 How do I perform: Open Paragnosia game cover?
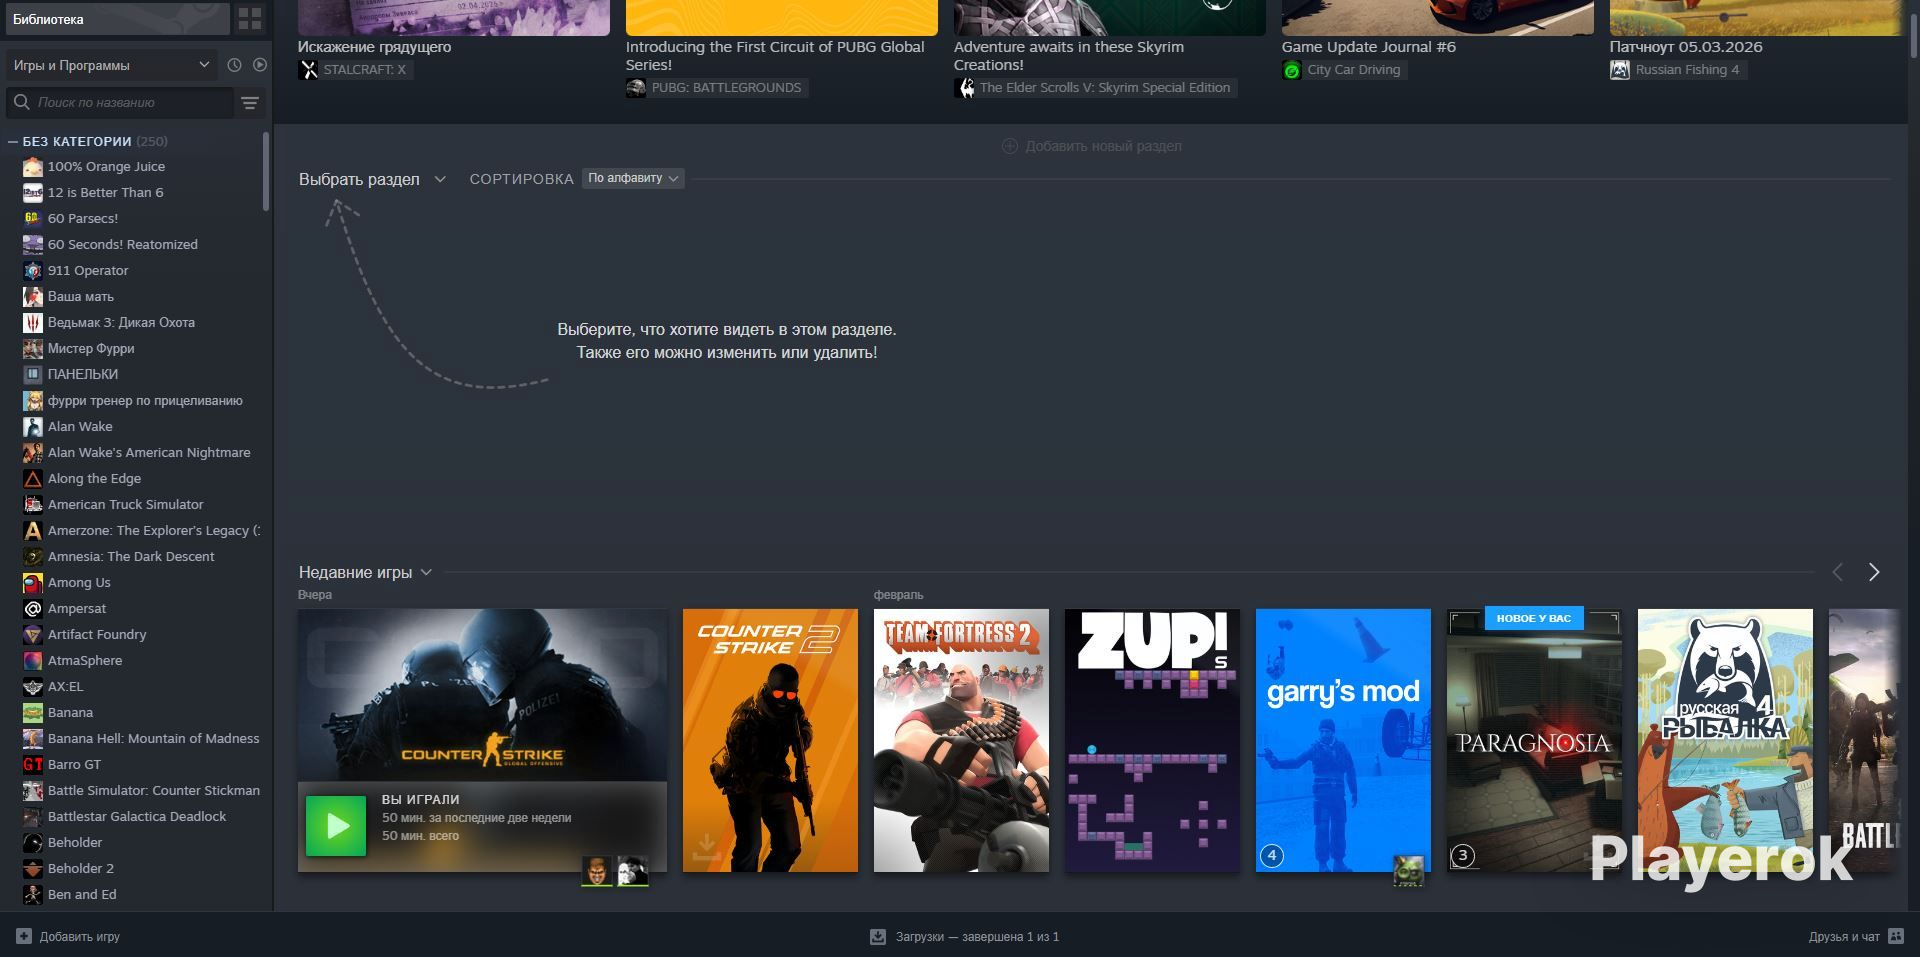click(1534, 740)
